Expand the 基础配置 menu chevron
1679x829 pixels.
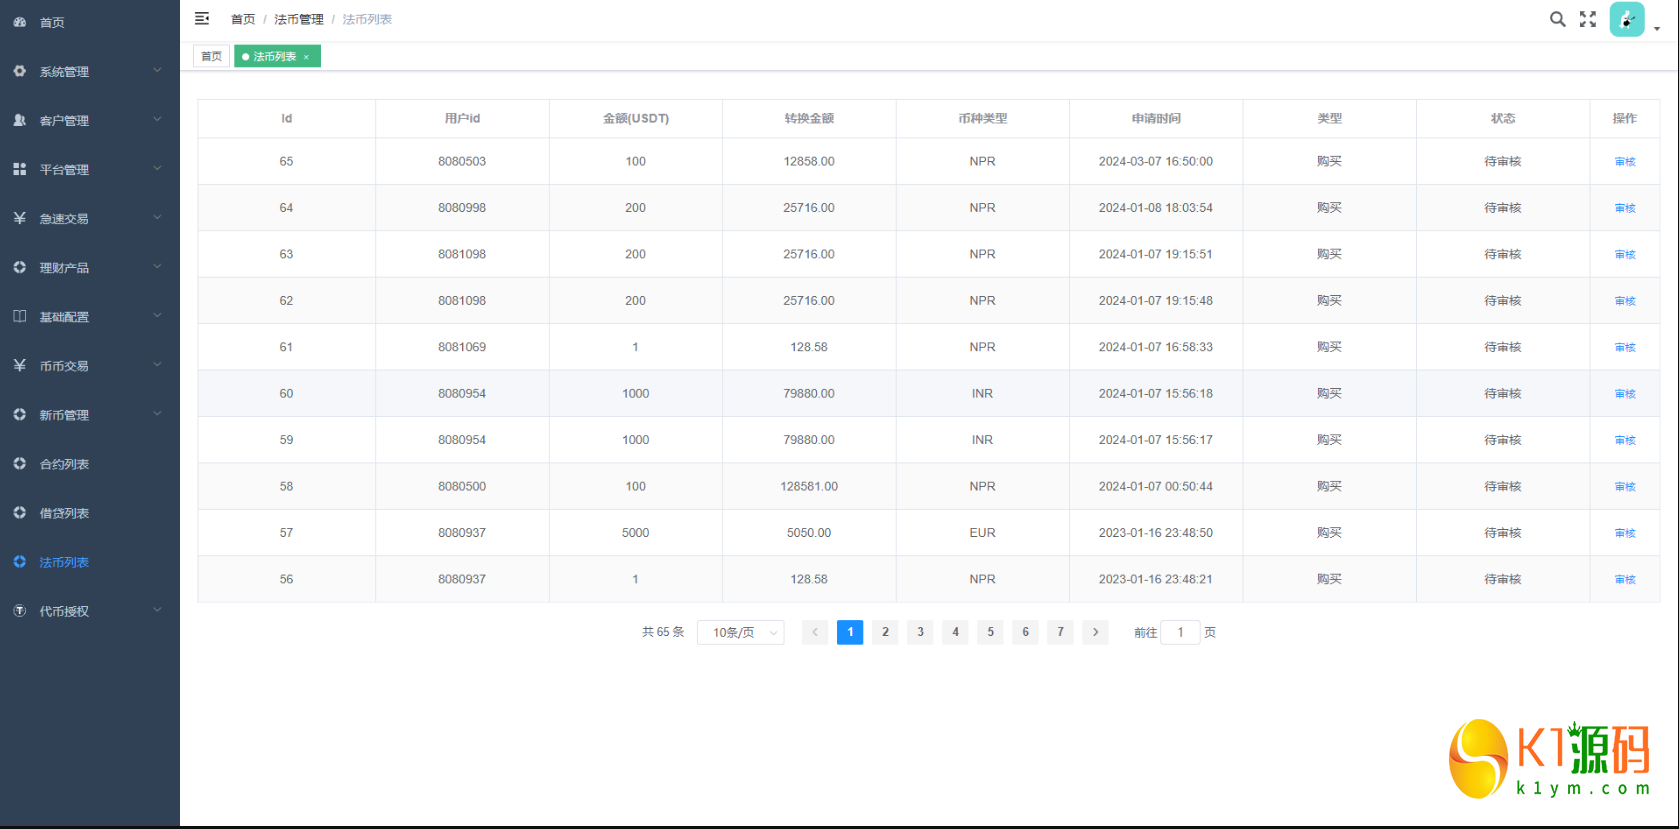pos(157,315)
